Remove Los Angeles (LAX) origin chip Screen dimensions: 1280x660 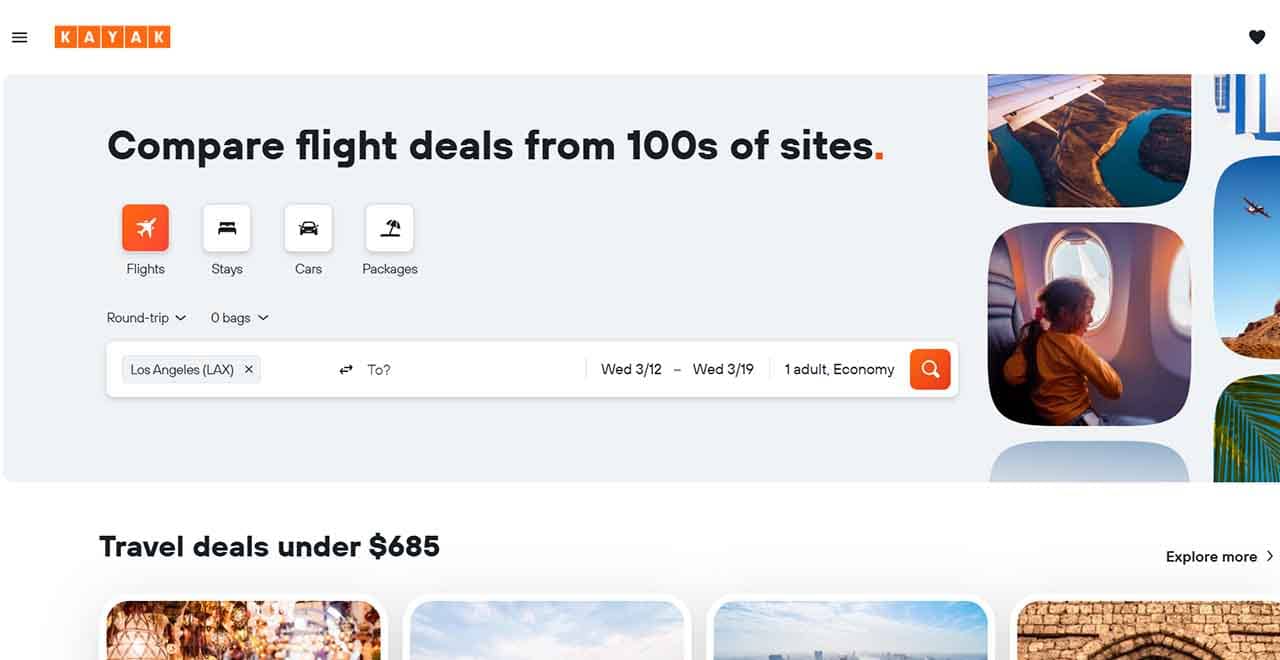249,369
